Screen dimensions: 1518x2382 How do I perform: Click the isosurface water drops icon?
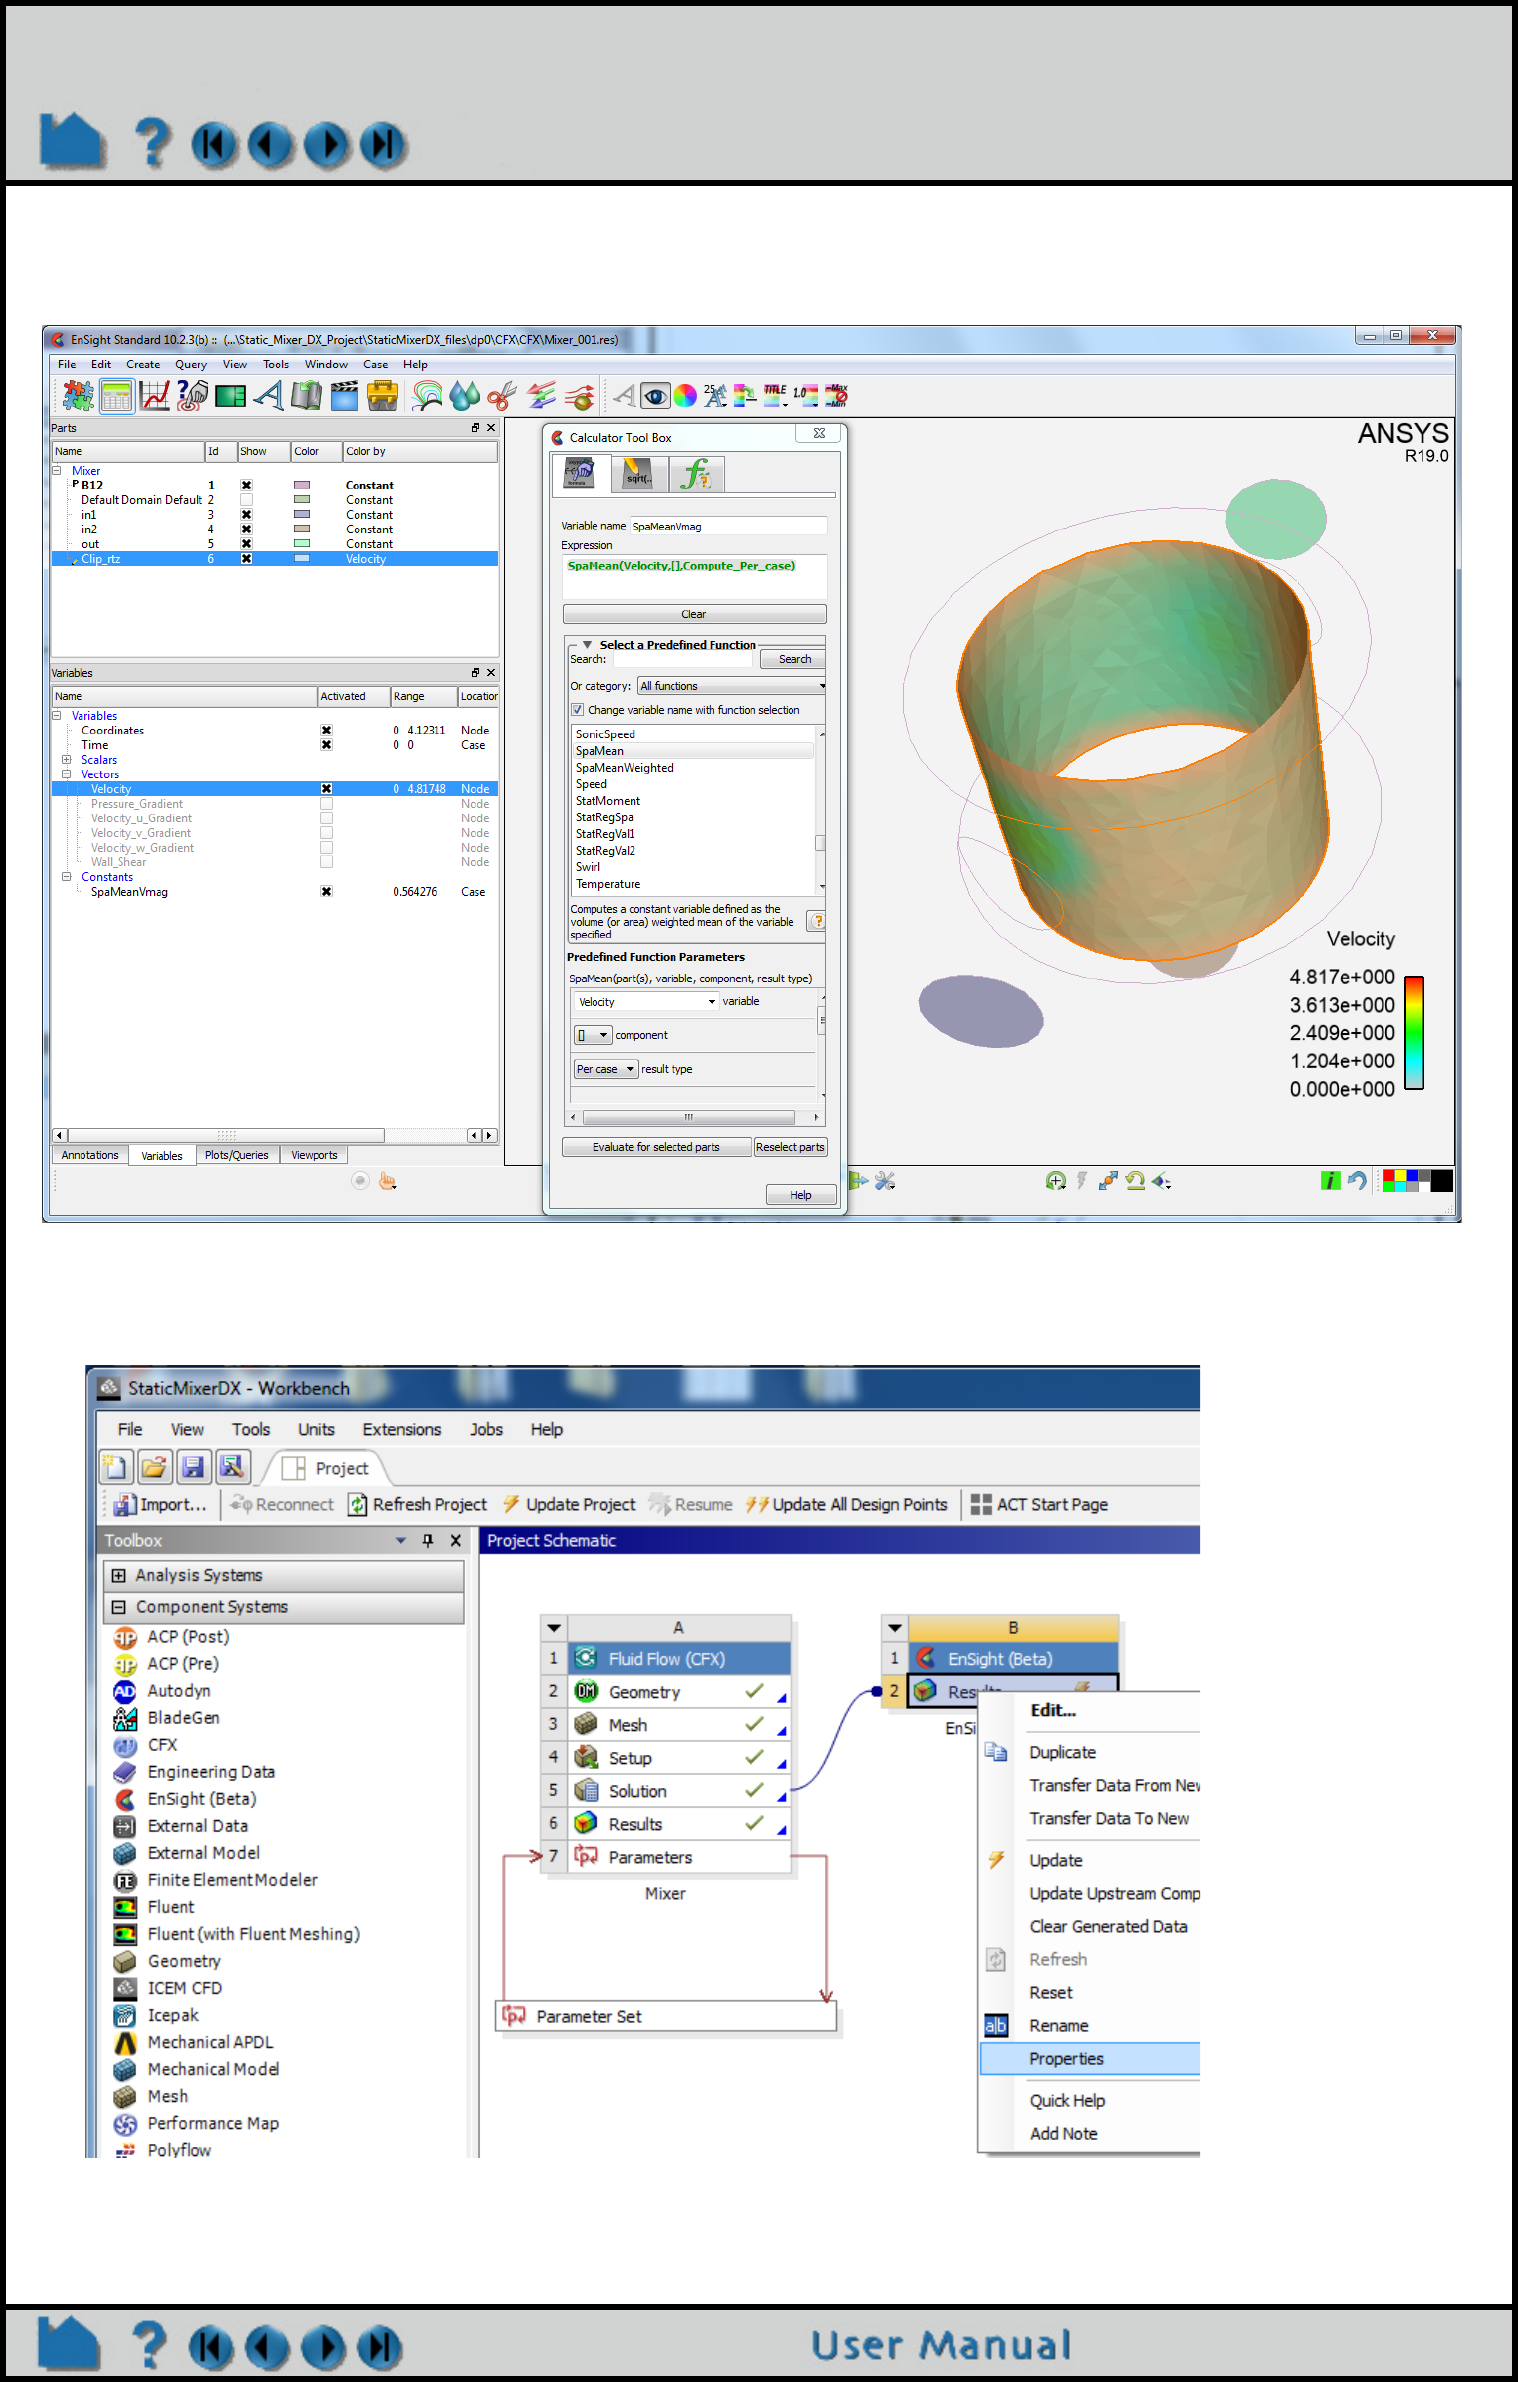[x=465, y=396]
